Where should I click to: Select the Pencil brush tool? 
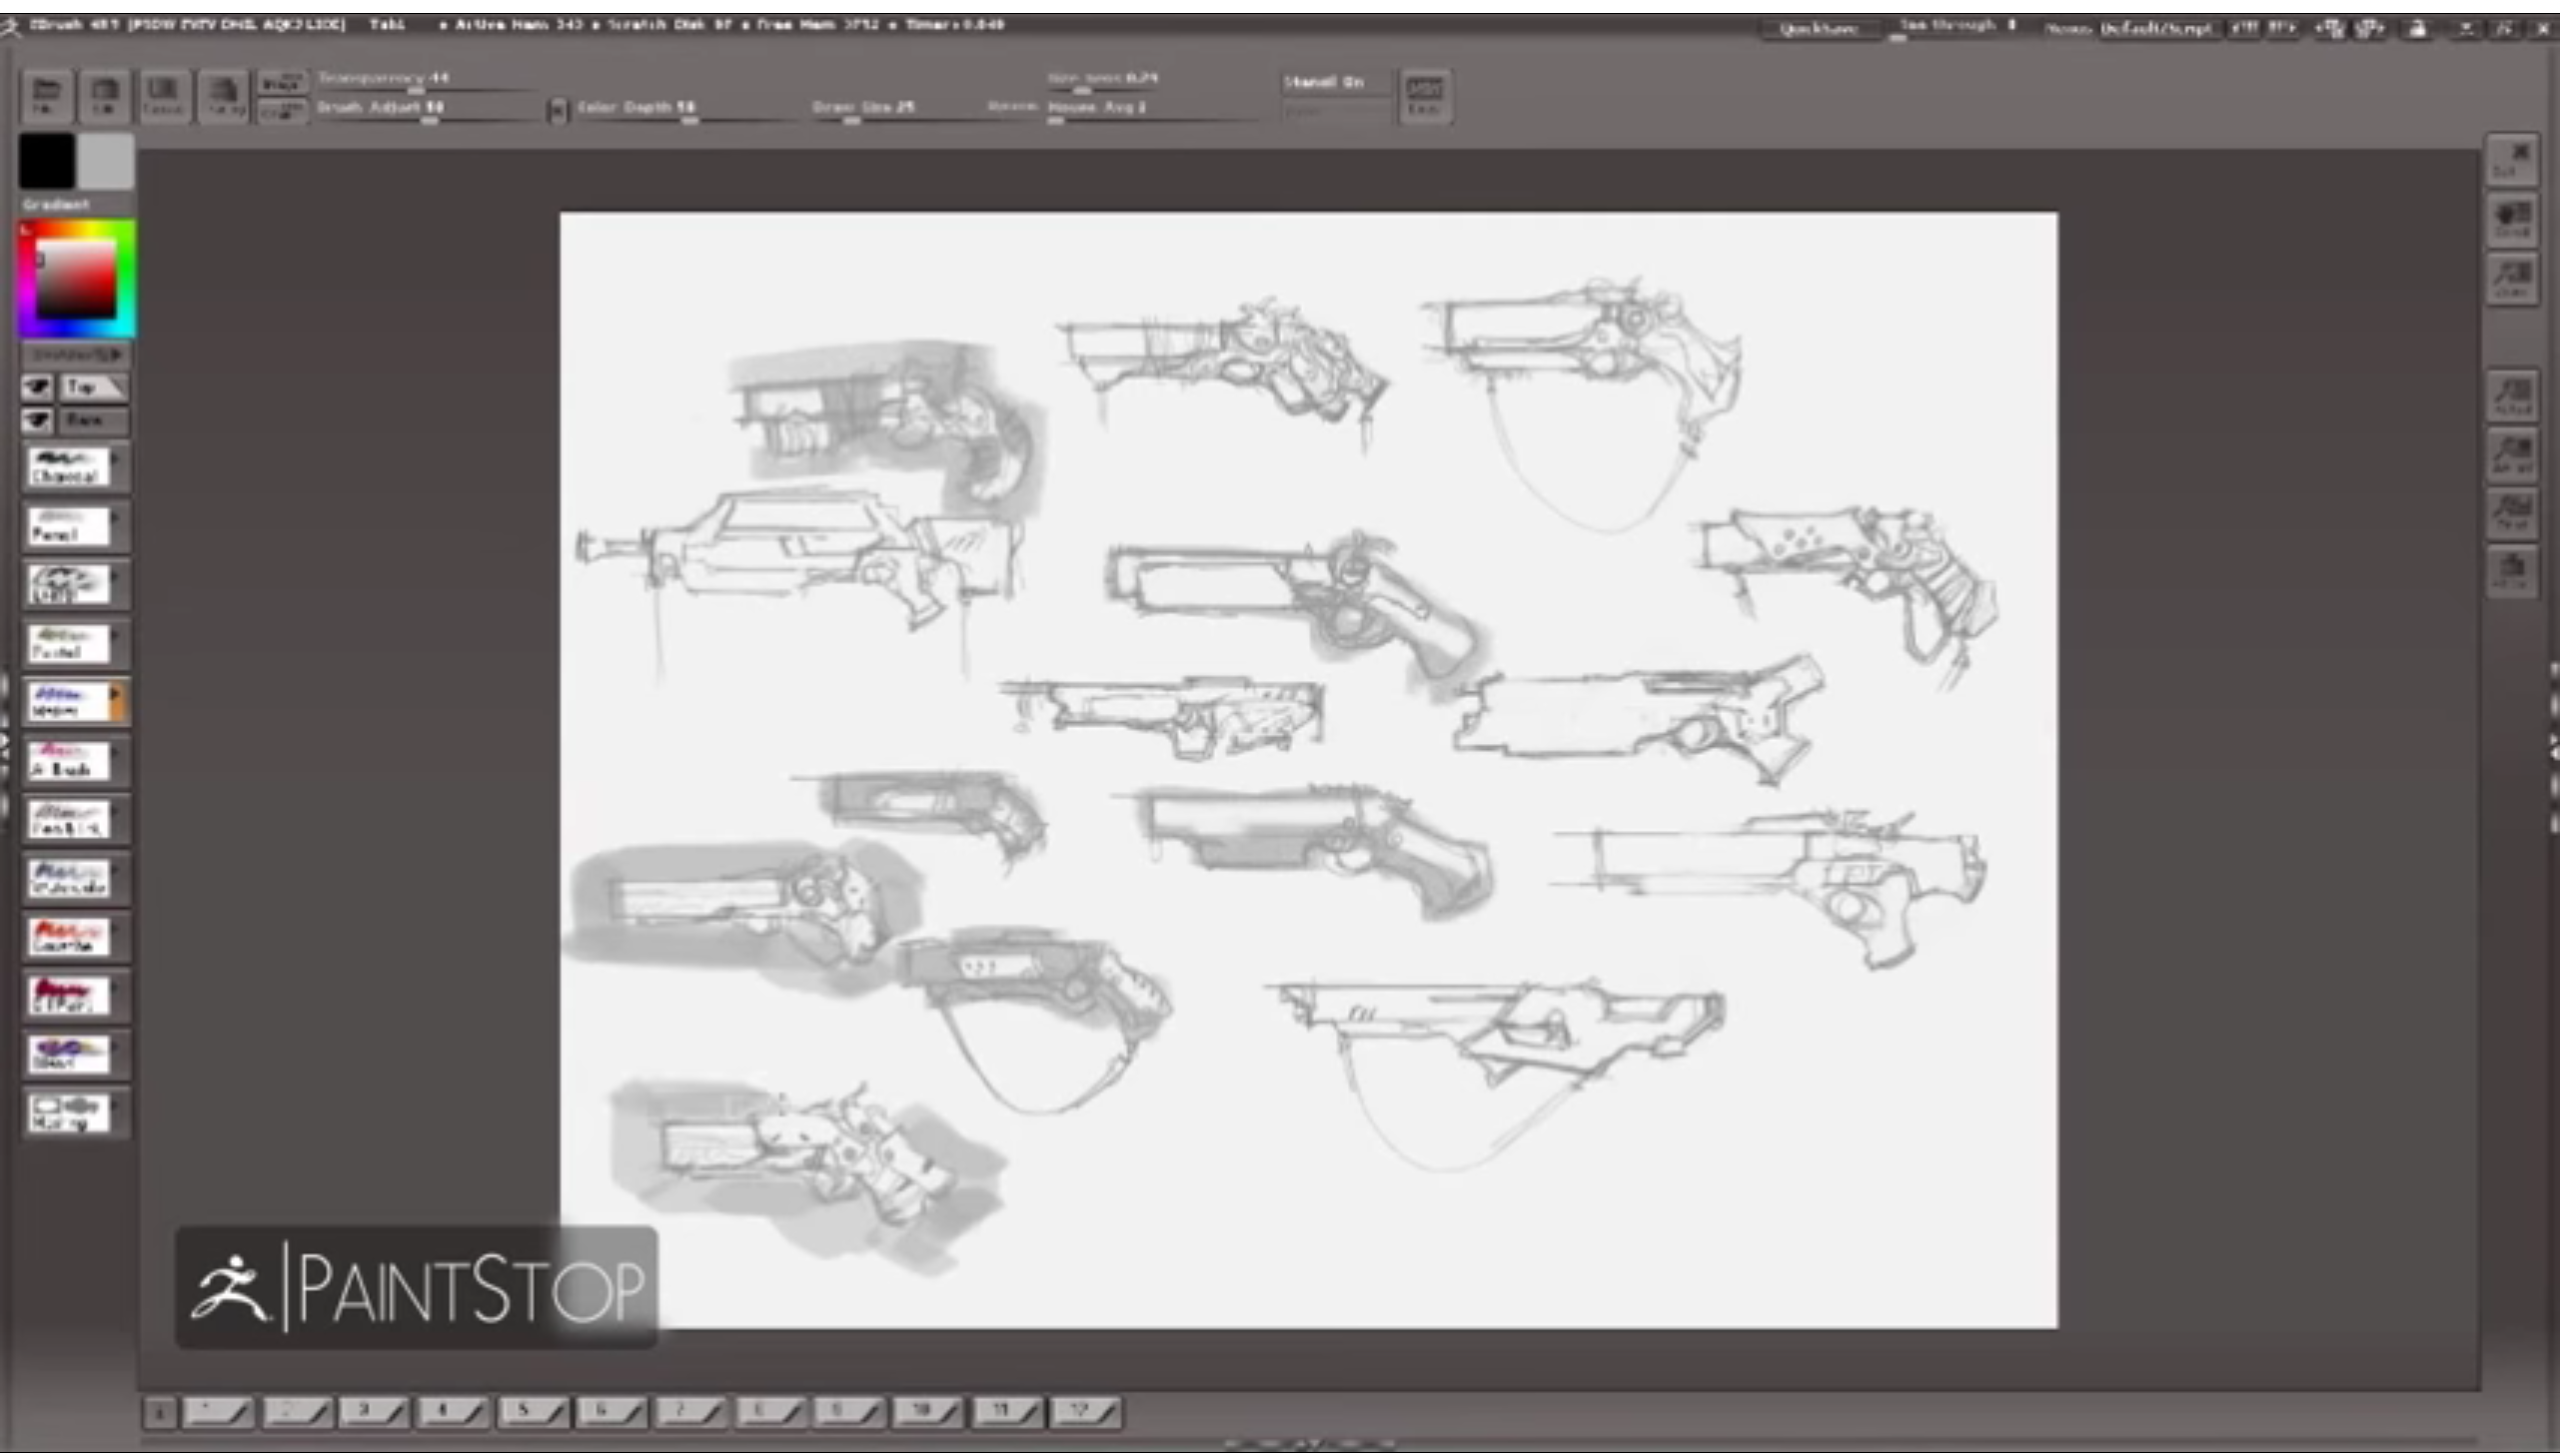68,526
